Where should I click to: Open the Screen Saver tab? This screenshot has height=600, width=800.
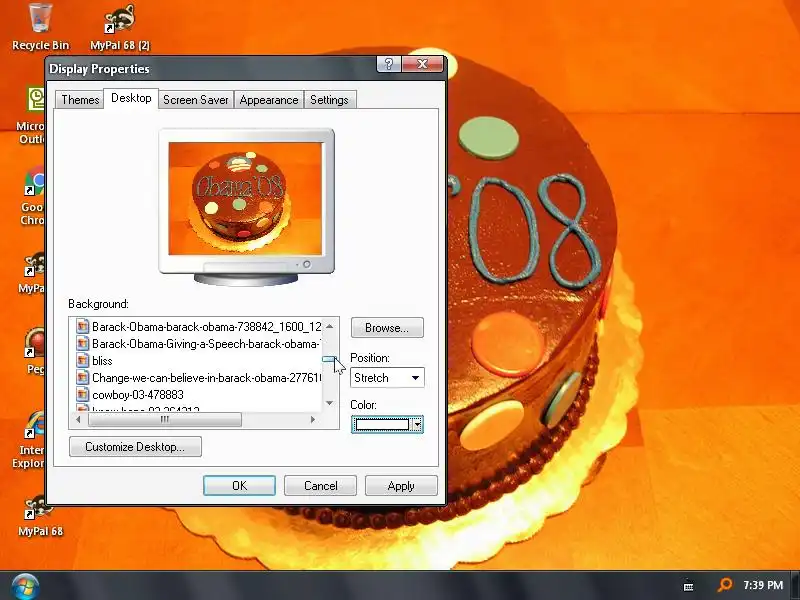[196, 99]
